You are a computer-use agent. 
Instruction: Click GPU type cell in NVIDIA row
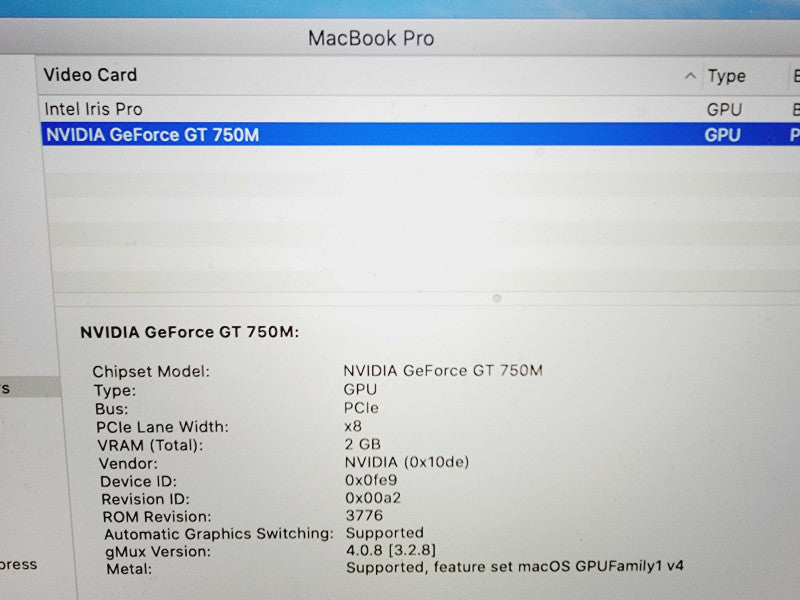pyautogui.click(x=722, y=135)
